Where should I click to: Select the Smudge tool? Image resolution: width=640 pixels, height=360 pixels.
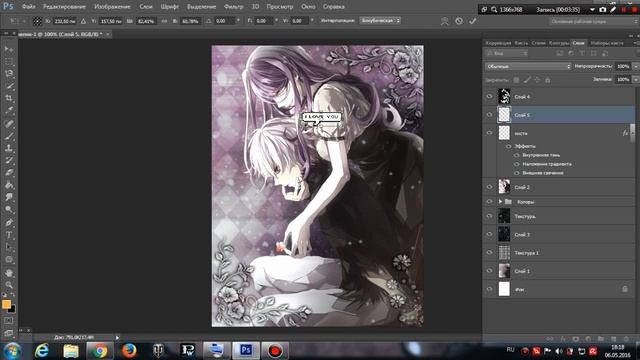(x=9, y=197)
